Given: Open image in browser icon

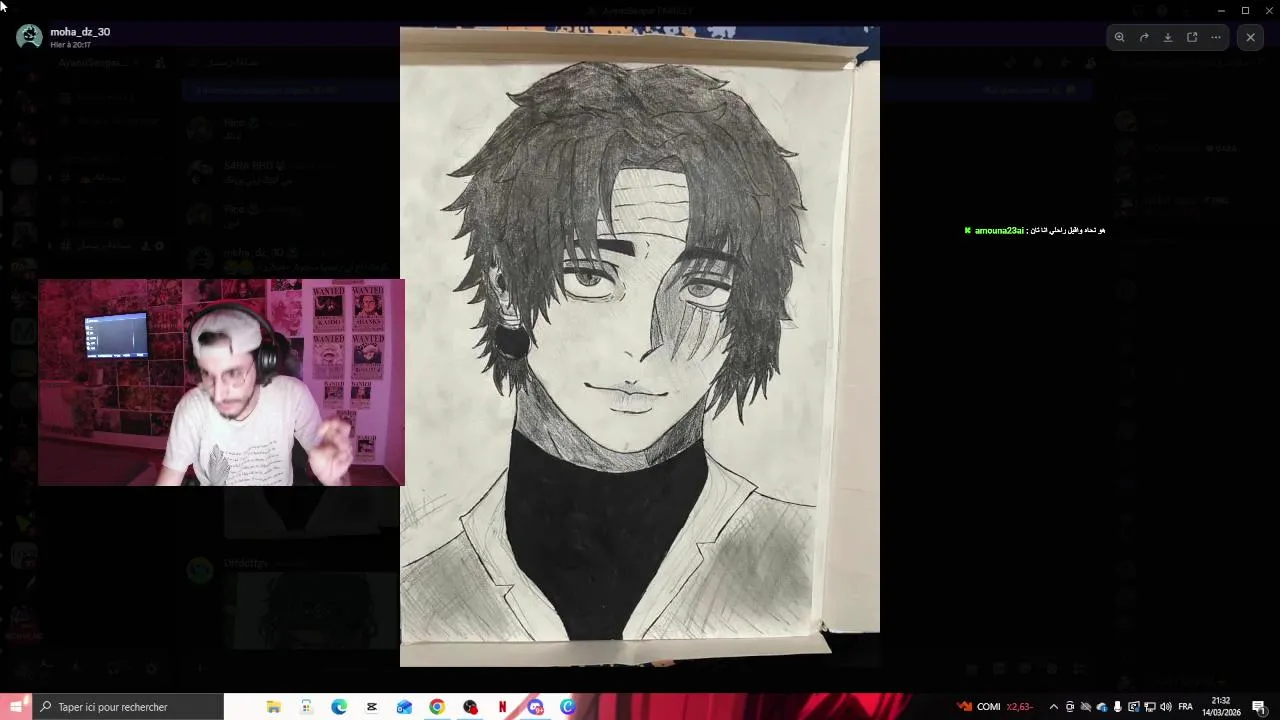Looking at the screenshot, I should coord(1192,37).
